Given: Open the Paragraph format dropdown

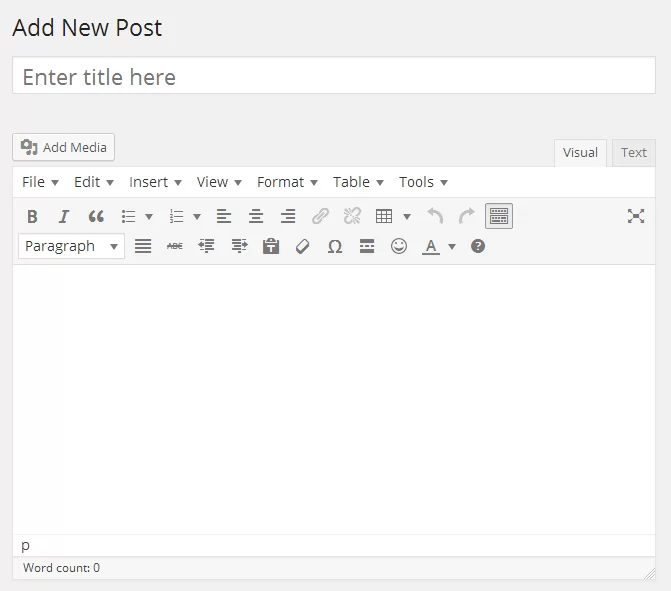Looking at the screenshot, I should tap(71, 246).
